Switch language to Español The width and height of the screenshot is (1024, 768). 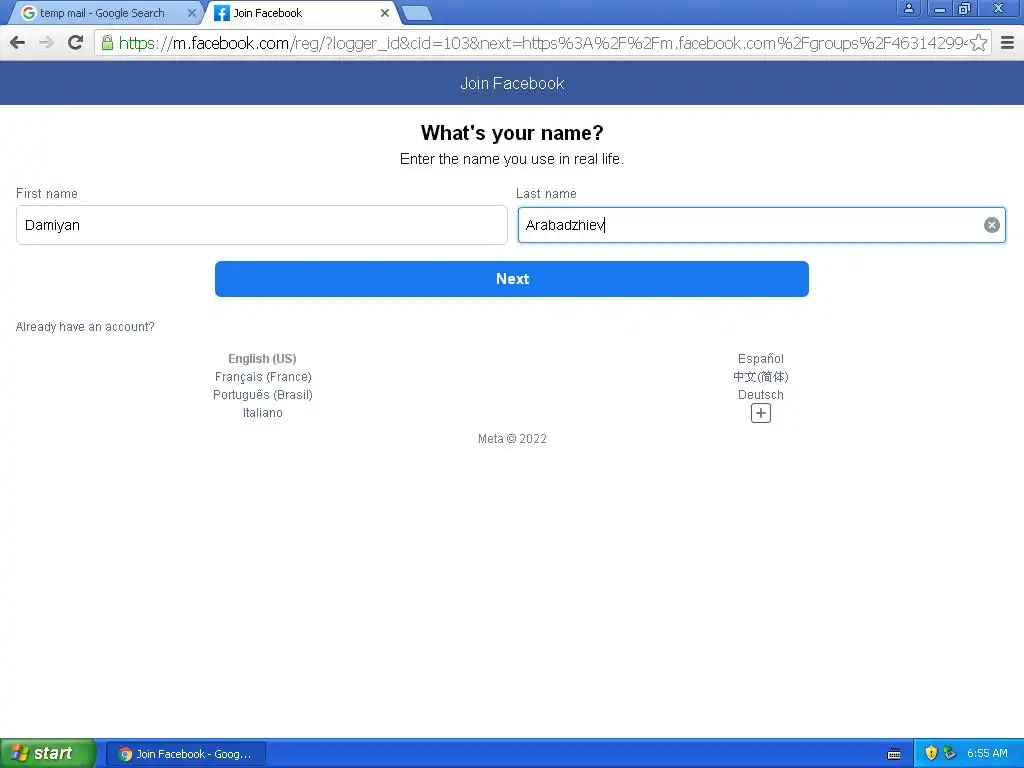pyautogui.click(x=761, y=359)
